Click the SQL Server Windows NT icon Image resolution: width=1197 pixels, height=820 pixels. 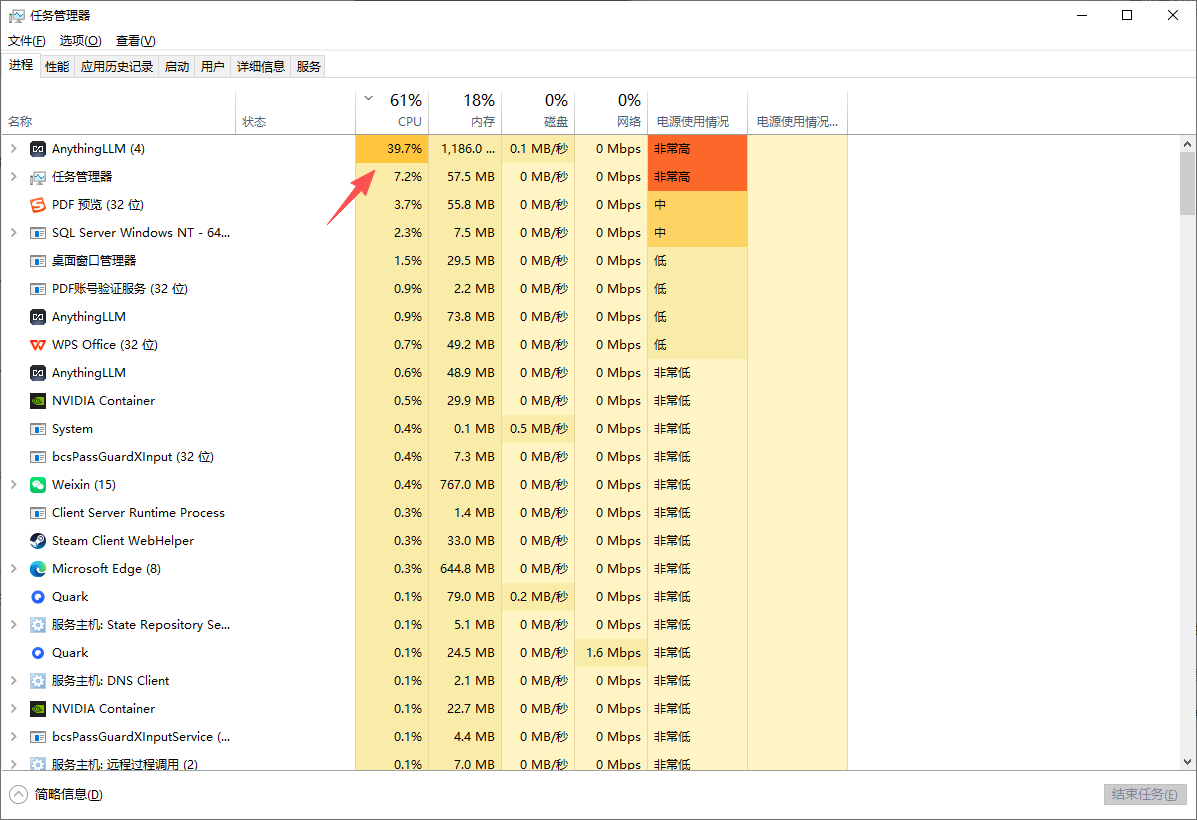click(x=37, y=233)
